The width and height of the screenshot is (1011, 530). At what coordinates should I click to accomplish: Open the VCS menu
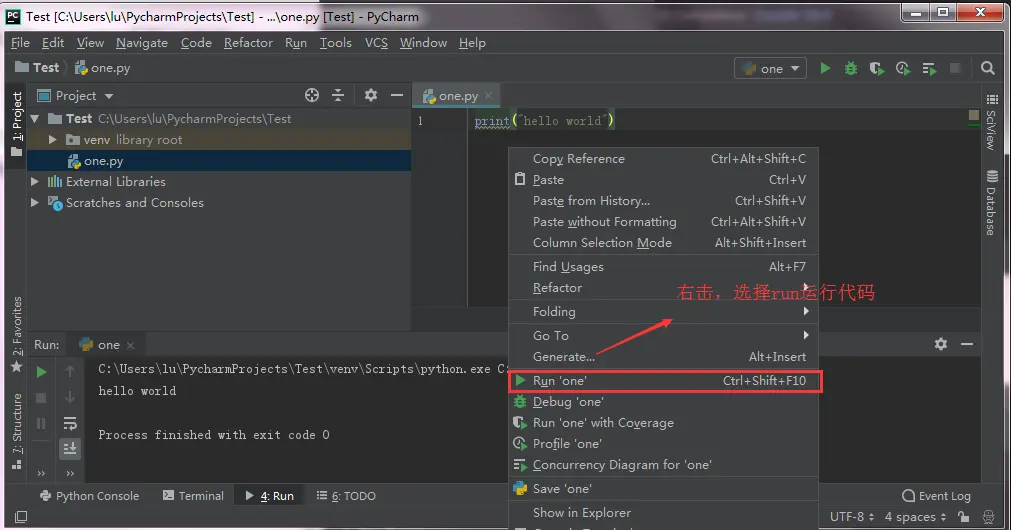376,43
